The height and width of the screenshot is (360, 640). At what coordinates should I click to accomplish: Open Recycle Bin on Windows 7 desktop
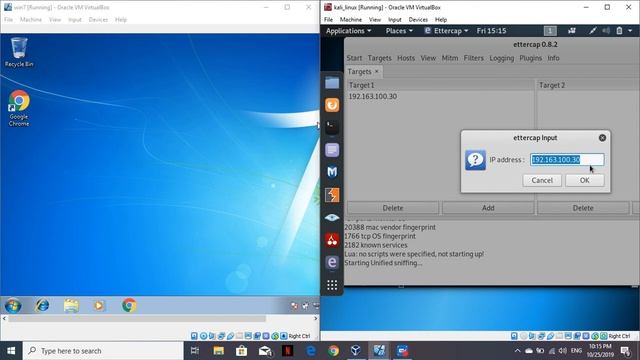pyautogui.click(x=19, y=52)
